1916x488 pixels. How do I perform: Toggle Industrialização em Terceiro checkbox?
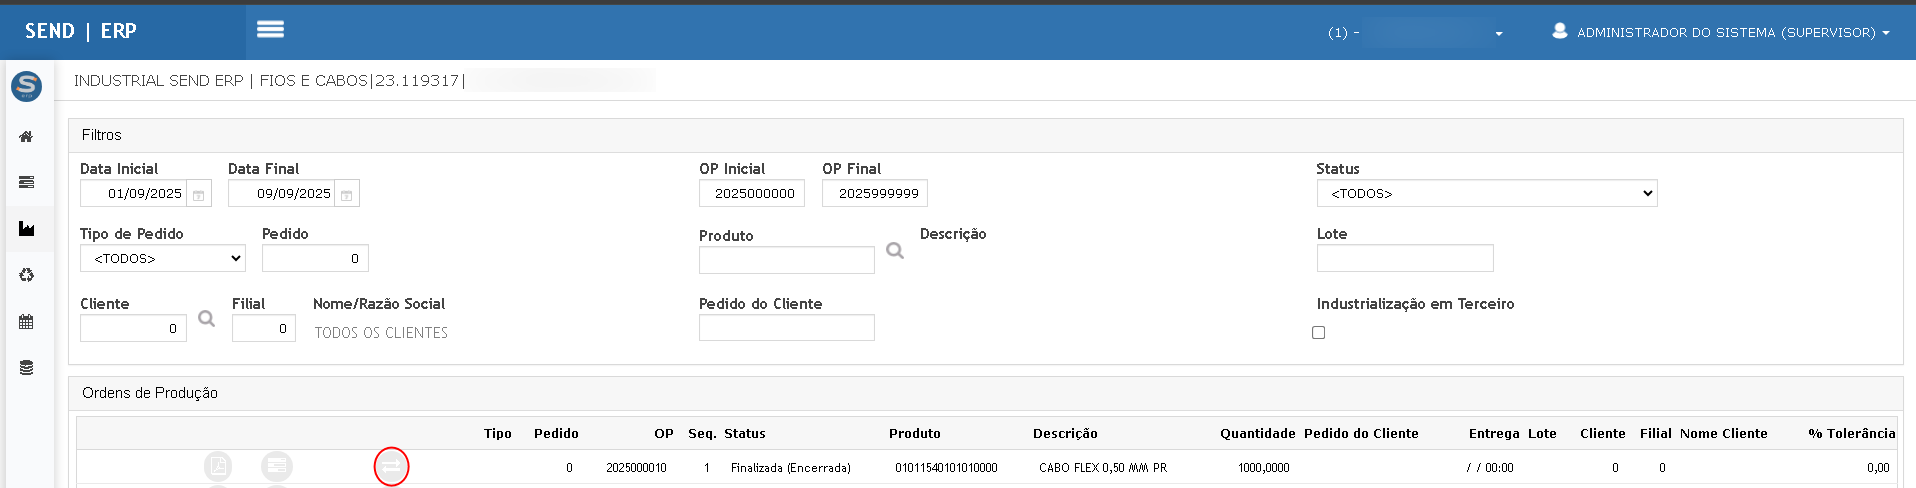click(x=1319, y=333)
